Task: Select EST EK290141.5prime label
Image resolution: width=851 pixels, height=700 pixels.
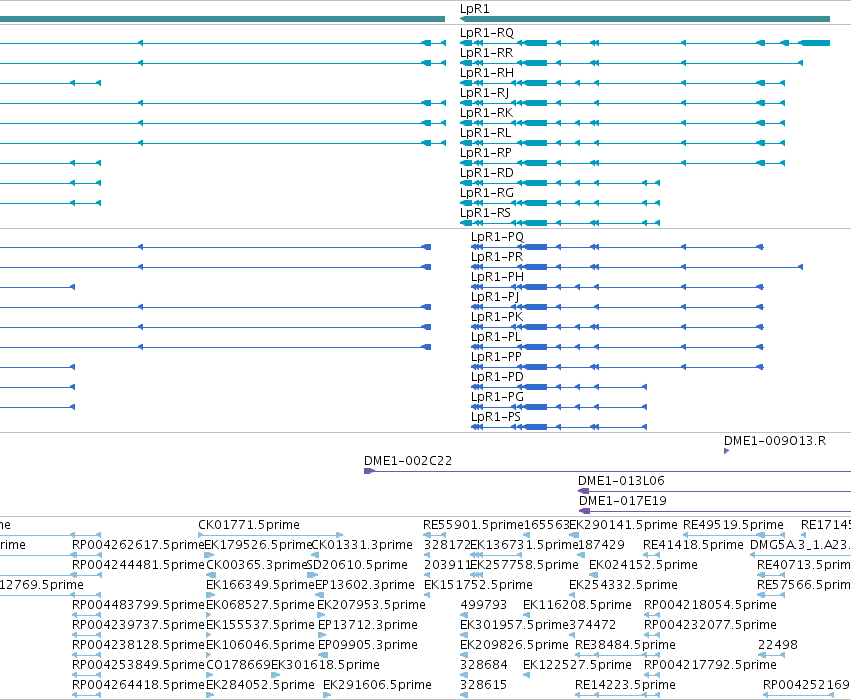Action: [x=623, y=525]
